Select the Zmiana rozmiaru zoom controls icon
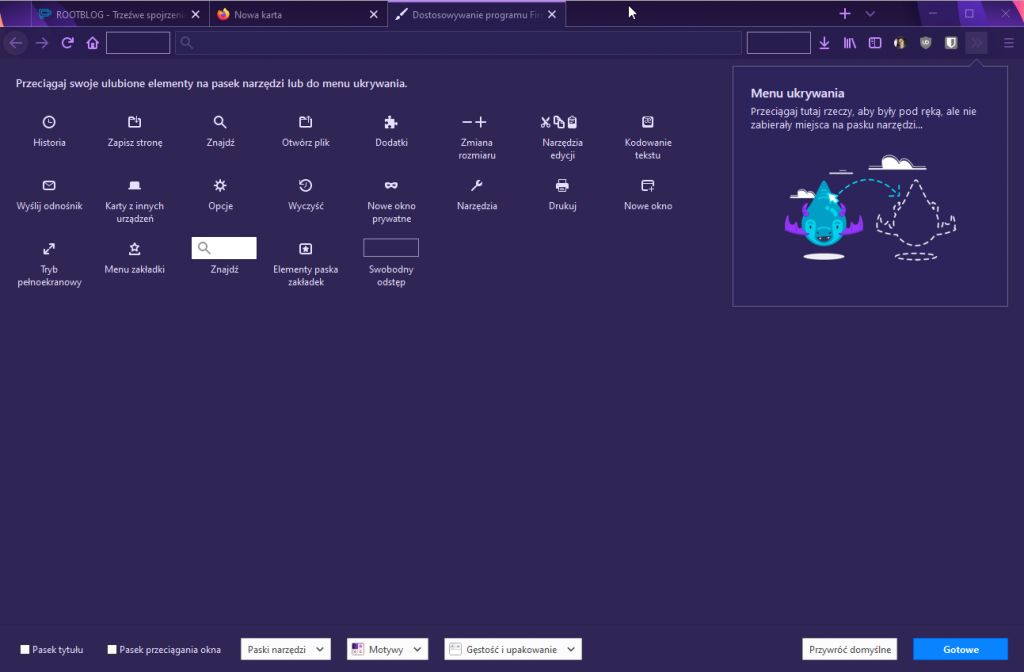This screenshot has height=672, width=1024. [x=476, y=122]
